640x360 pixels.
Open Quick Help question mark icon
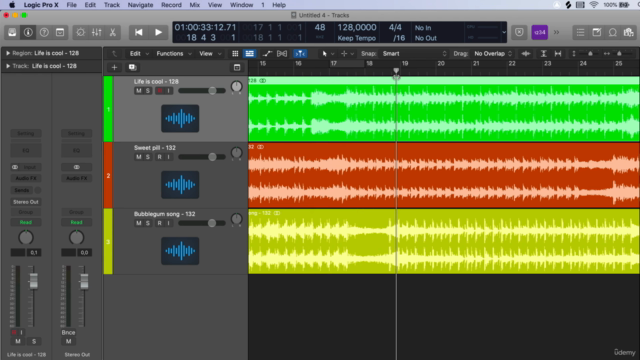click(44, 32)
